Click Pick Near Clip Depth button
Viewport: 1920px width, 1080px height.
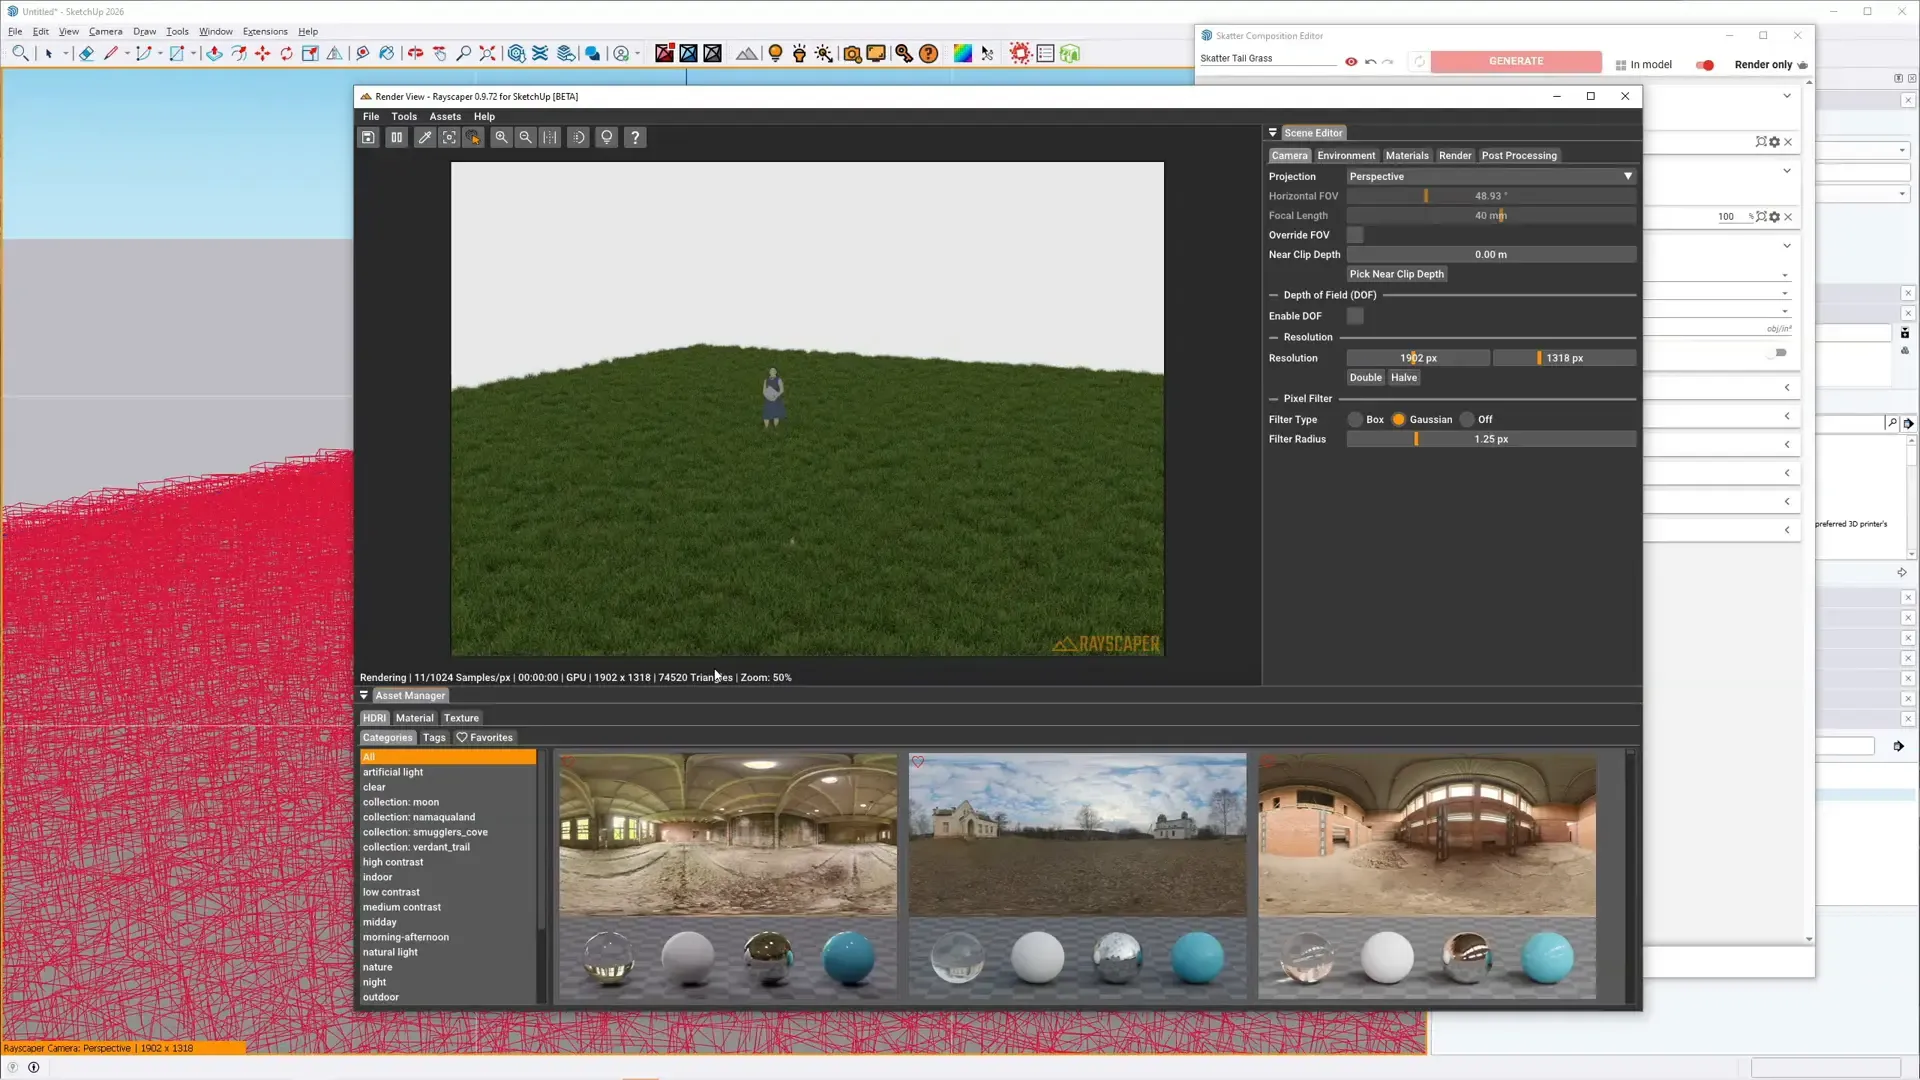pyautogui.click(x=1397, y=274)
